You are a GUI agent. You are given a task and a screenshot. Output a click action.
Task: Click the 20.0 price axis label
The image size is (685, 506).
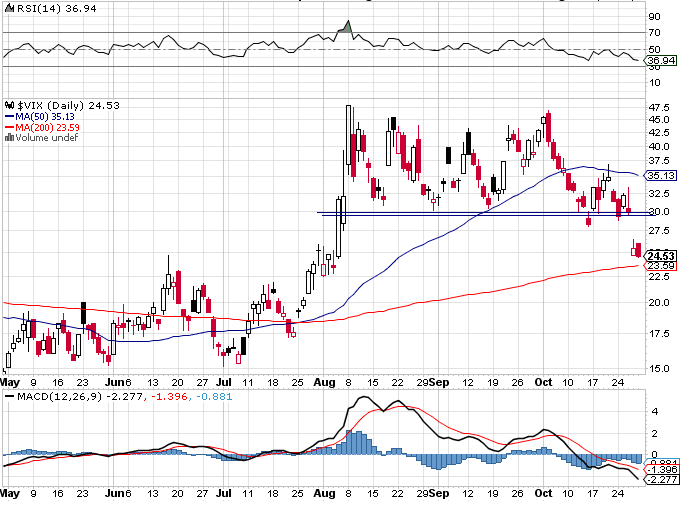[659, 303]
